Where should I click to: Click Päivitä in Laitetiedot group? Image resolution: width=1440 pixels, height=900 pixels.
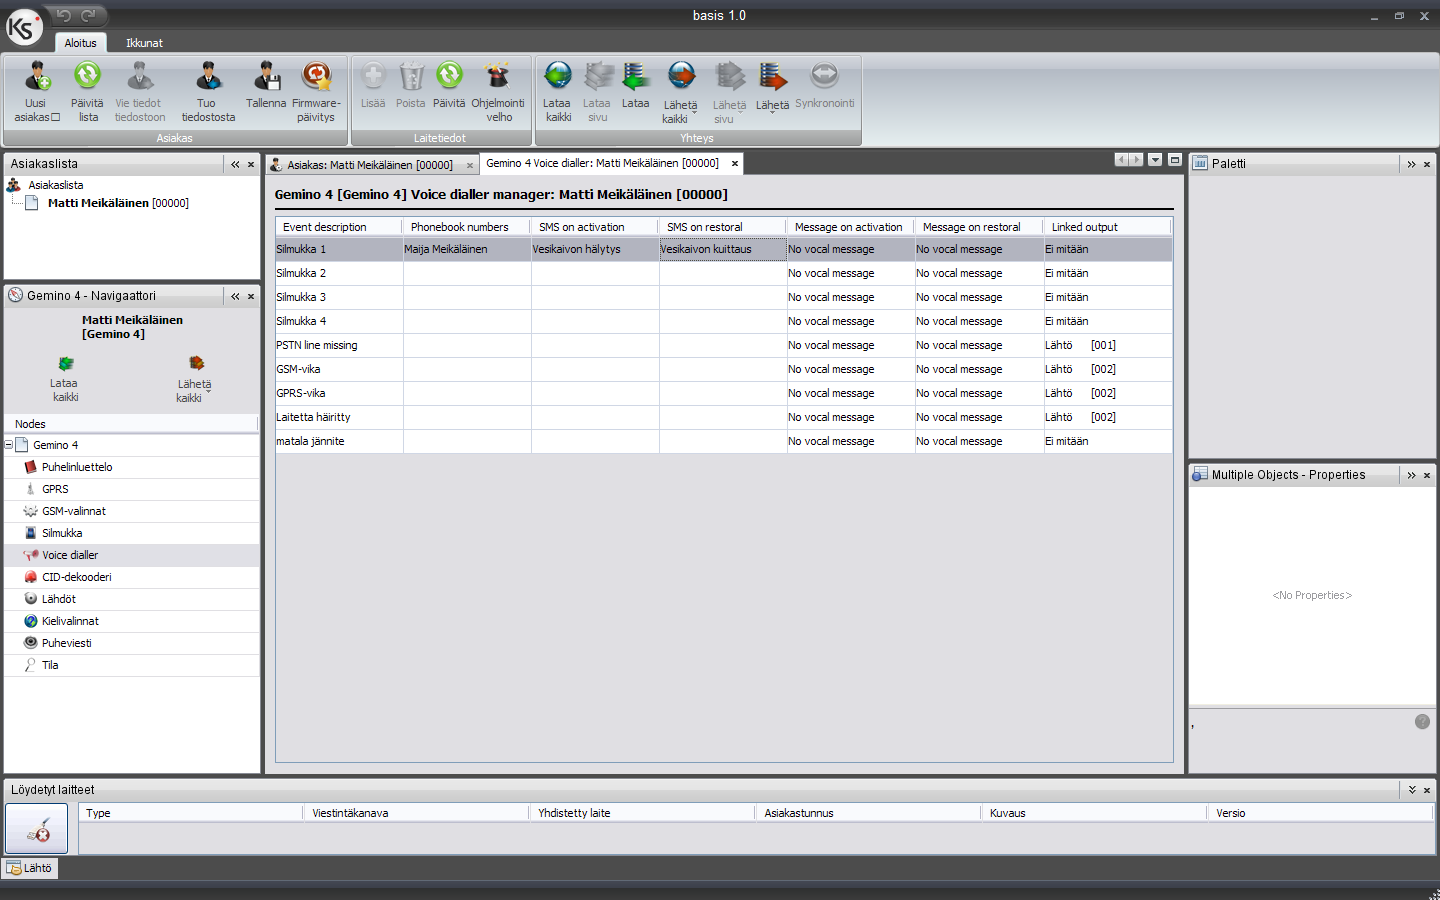[x=449, y=85]
